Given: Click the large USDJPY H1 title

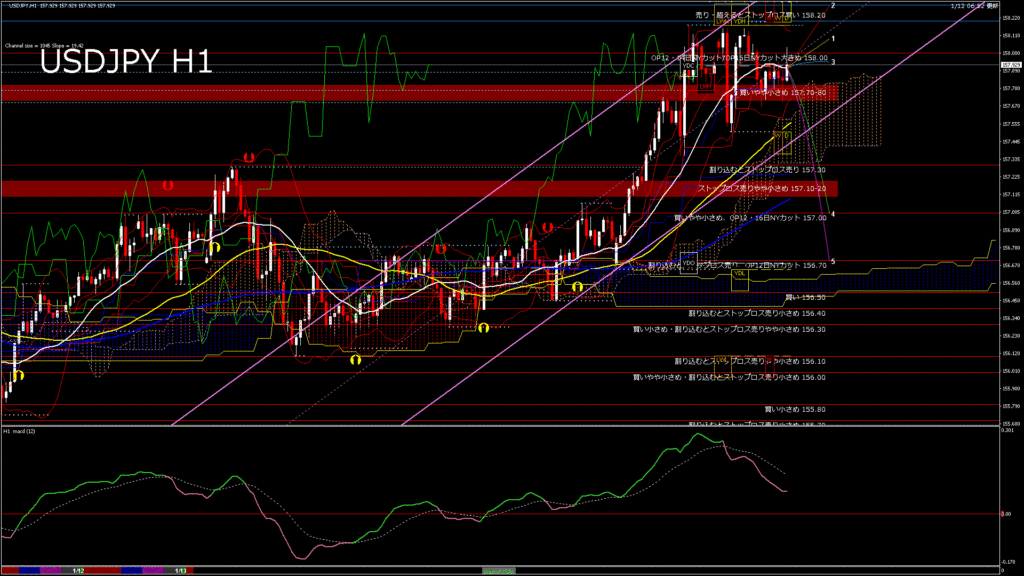Looking at the screenshot, I should click(125, 63).
